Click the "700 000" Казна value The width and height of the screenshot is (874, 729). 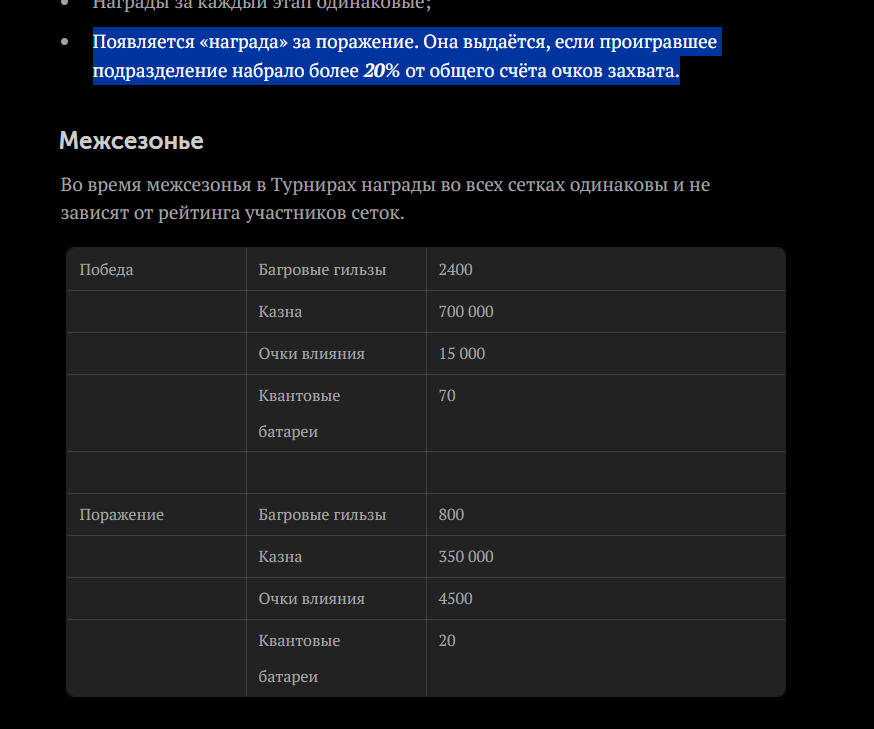[466, 312]
